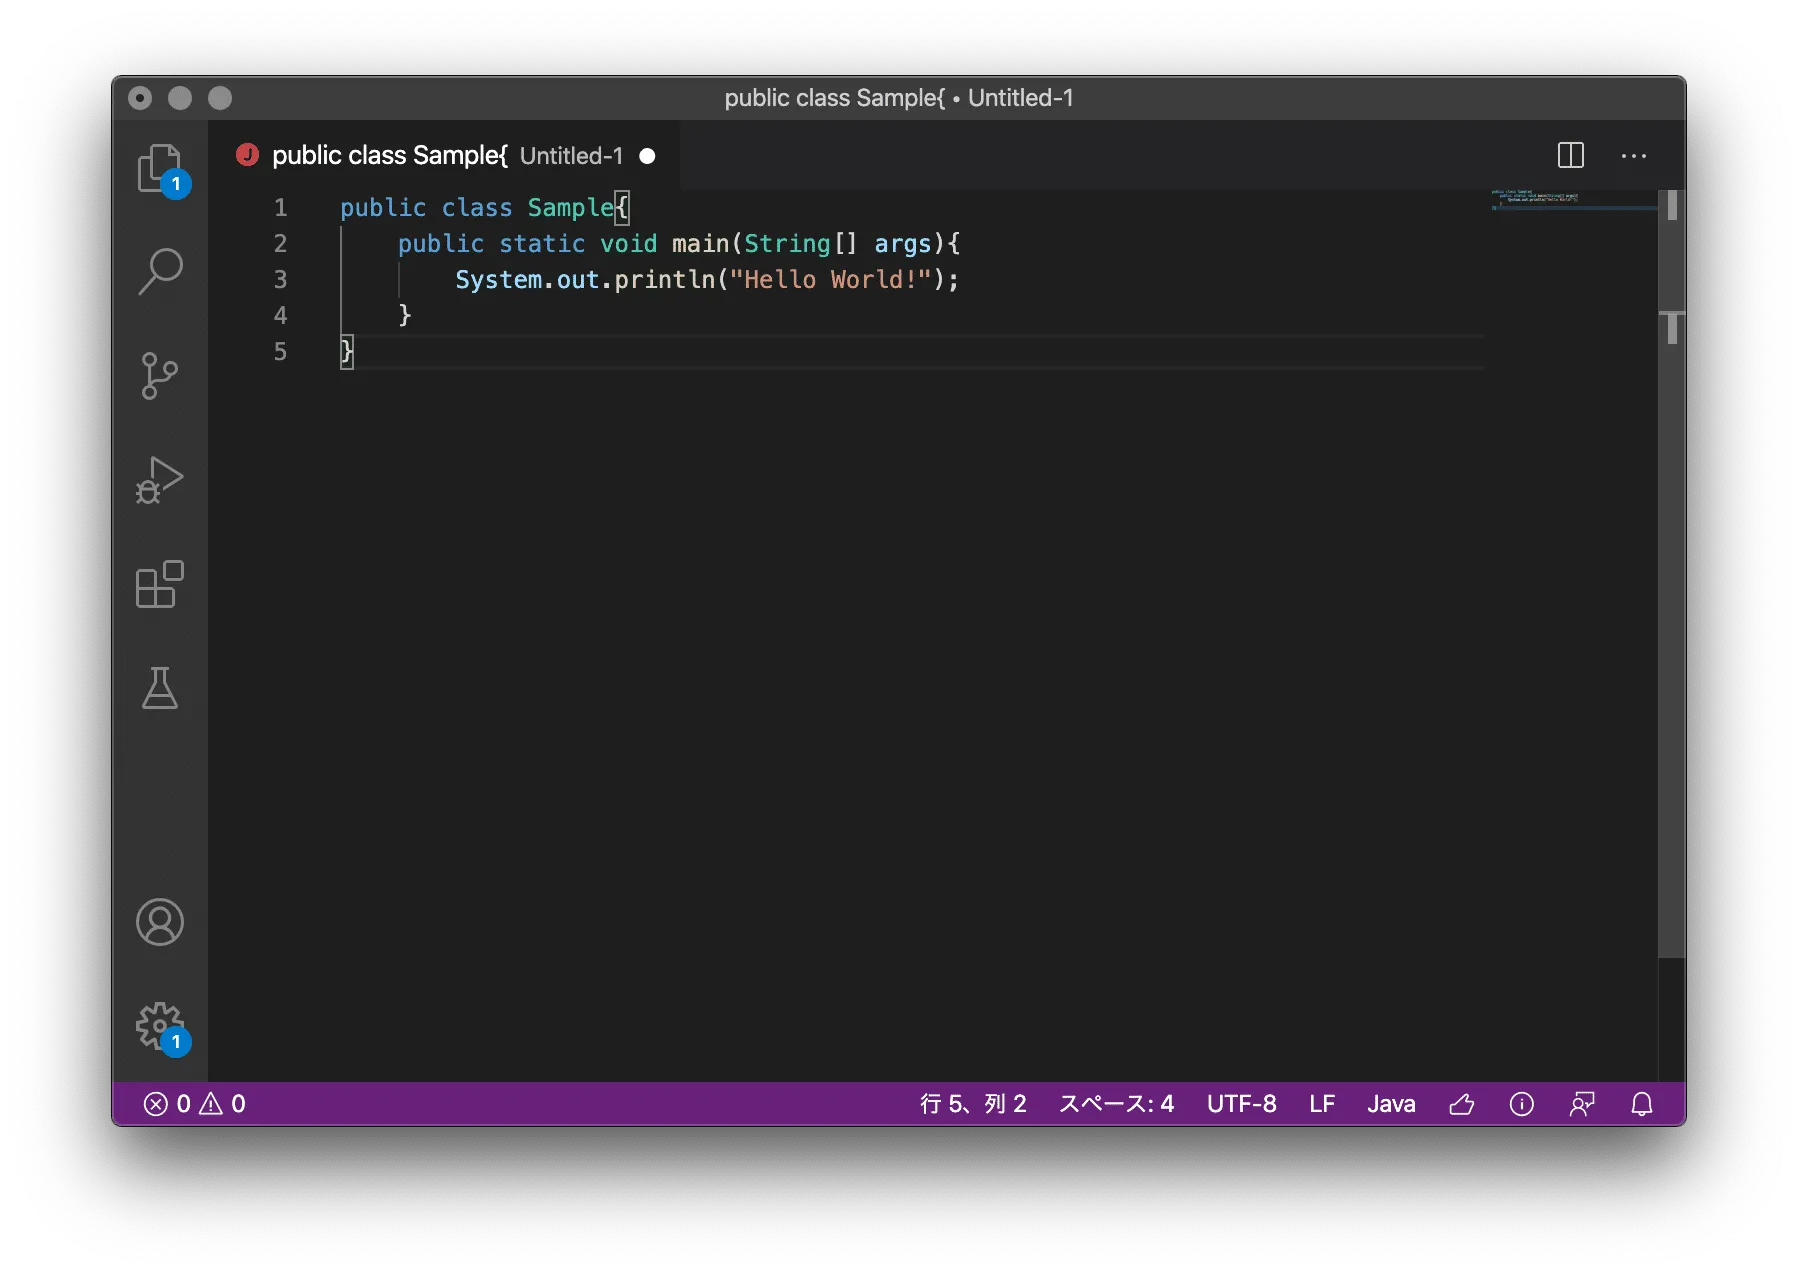The height and width of the screenshot is (1274, 1798).
Task: Open the Search view magnifier icon
Action: [160, 271]
